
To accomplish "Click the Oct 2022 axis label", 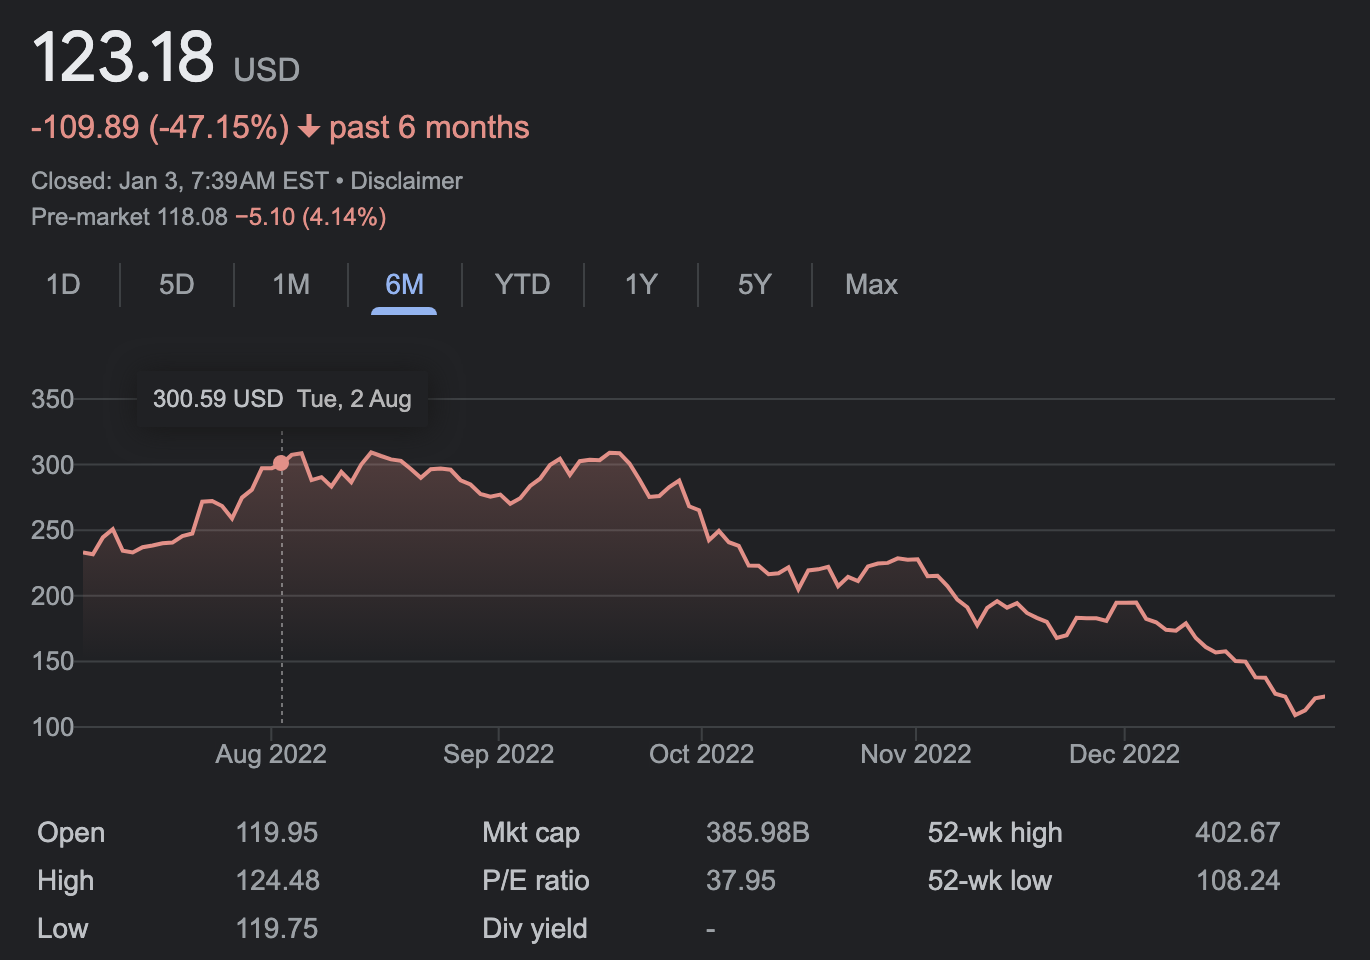I will [701, 754].
